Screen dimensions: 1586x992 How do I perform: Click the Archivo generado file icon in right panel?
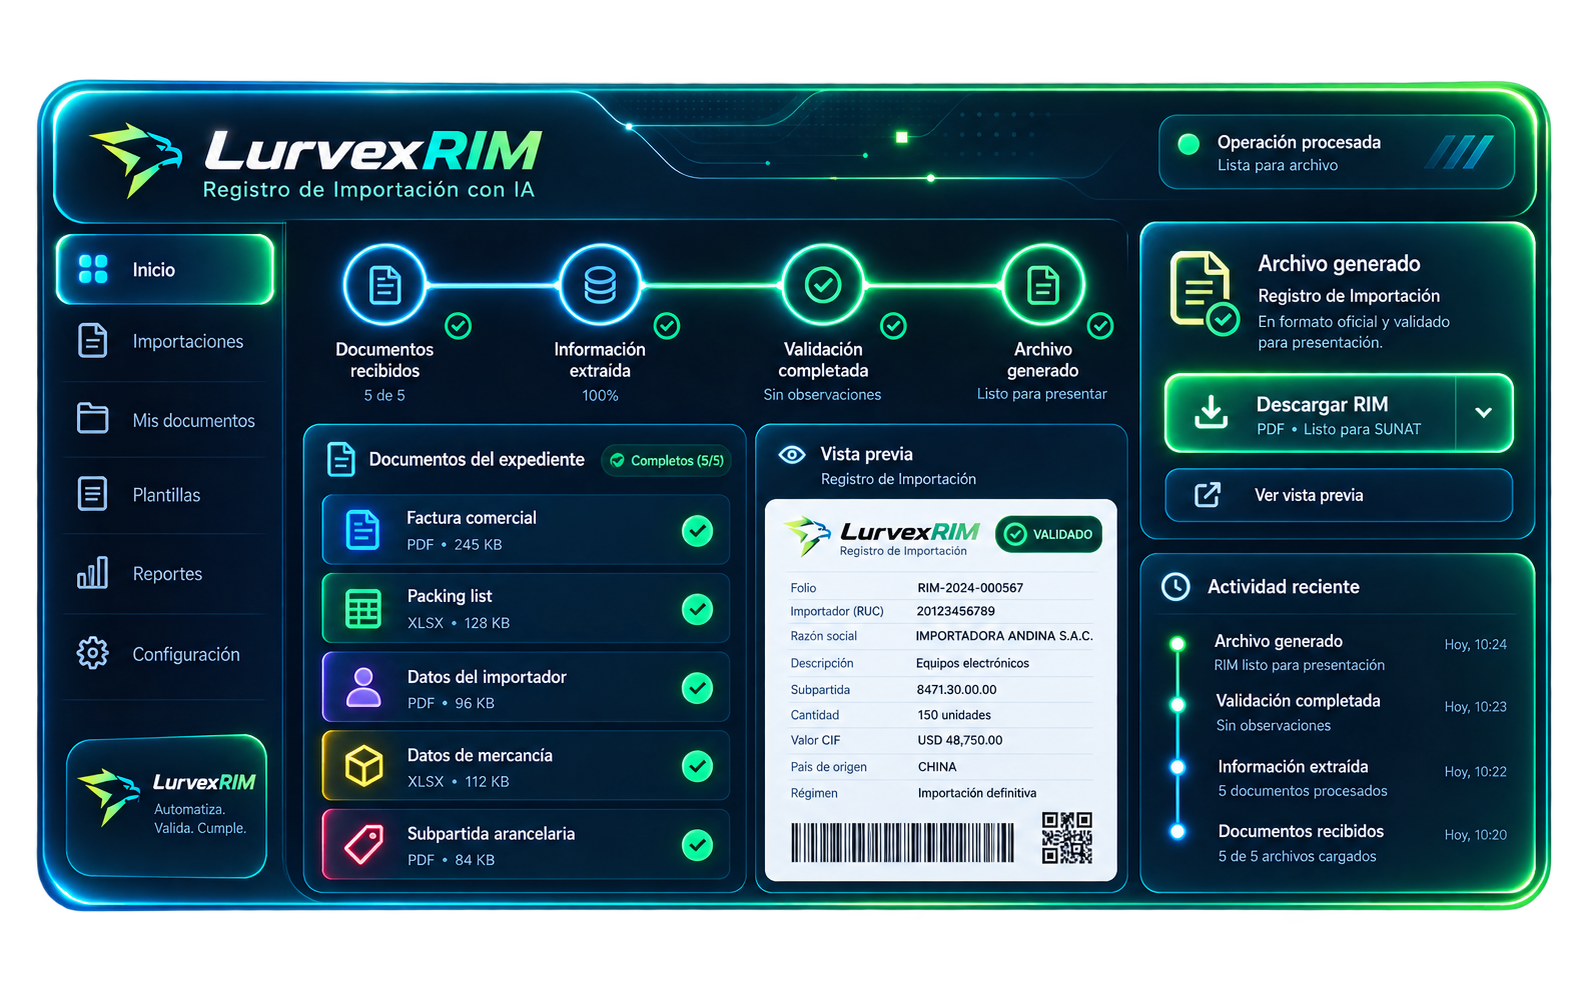(1204, 293)
